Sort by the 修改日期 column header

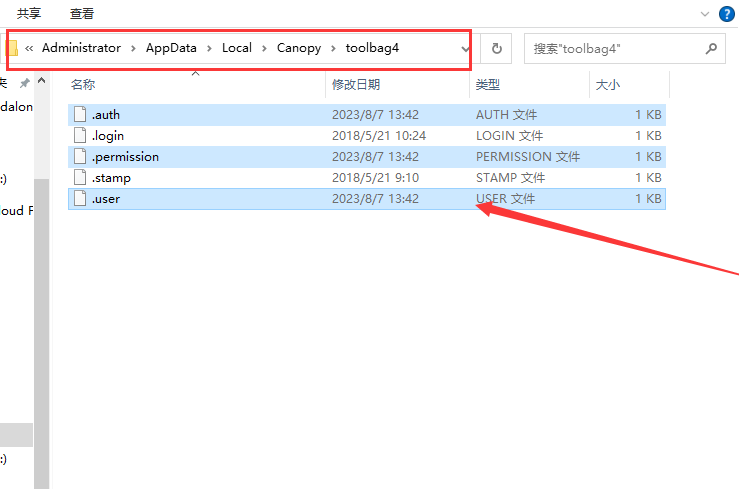click(356, 84)
